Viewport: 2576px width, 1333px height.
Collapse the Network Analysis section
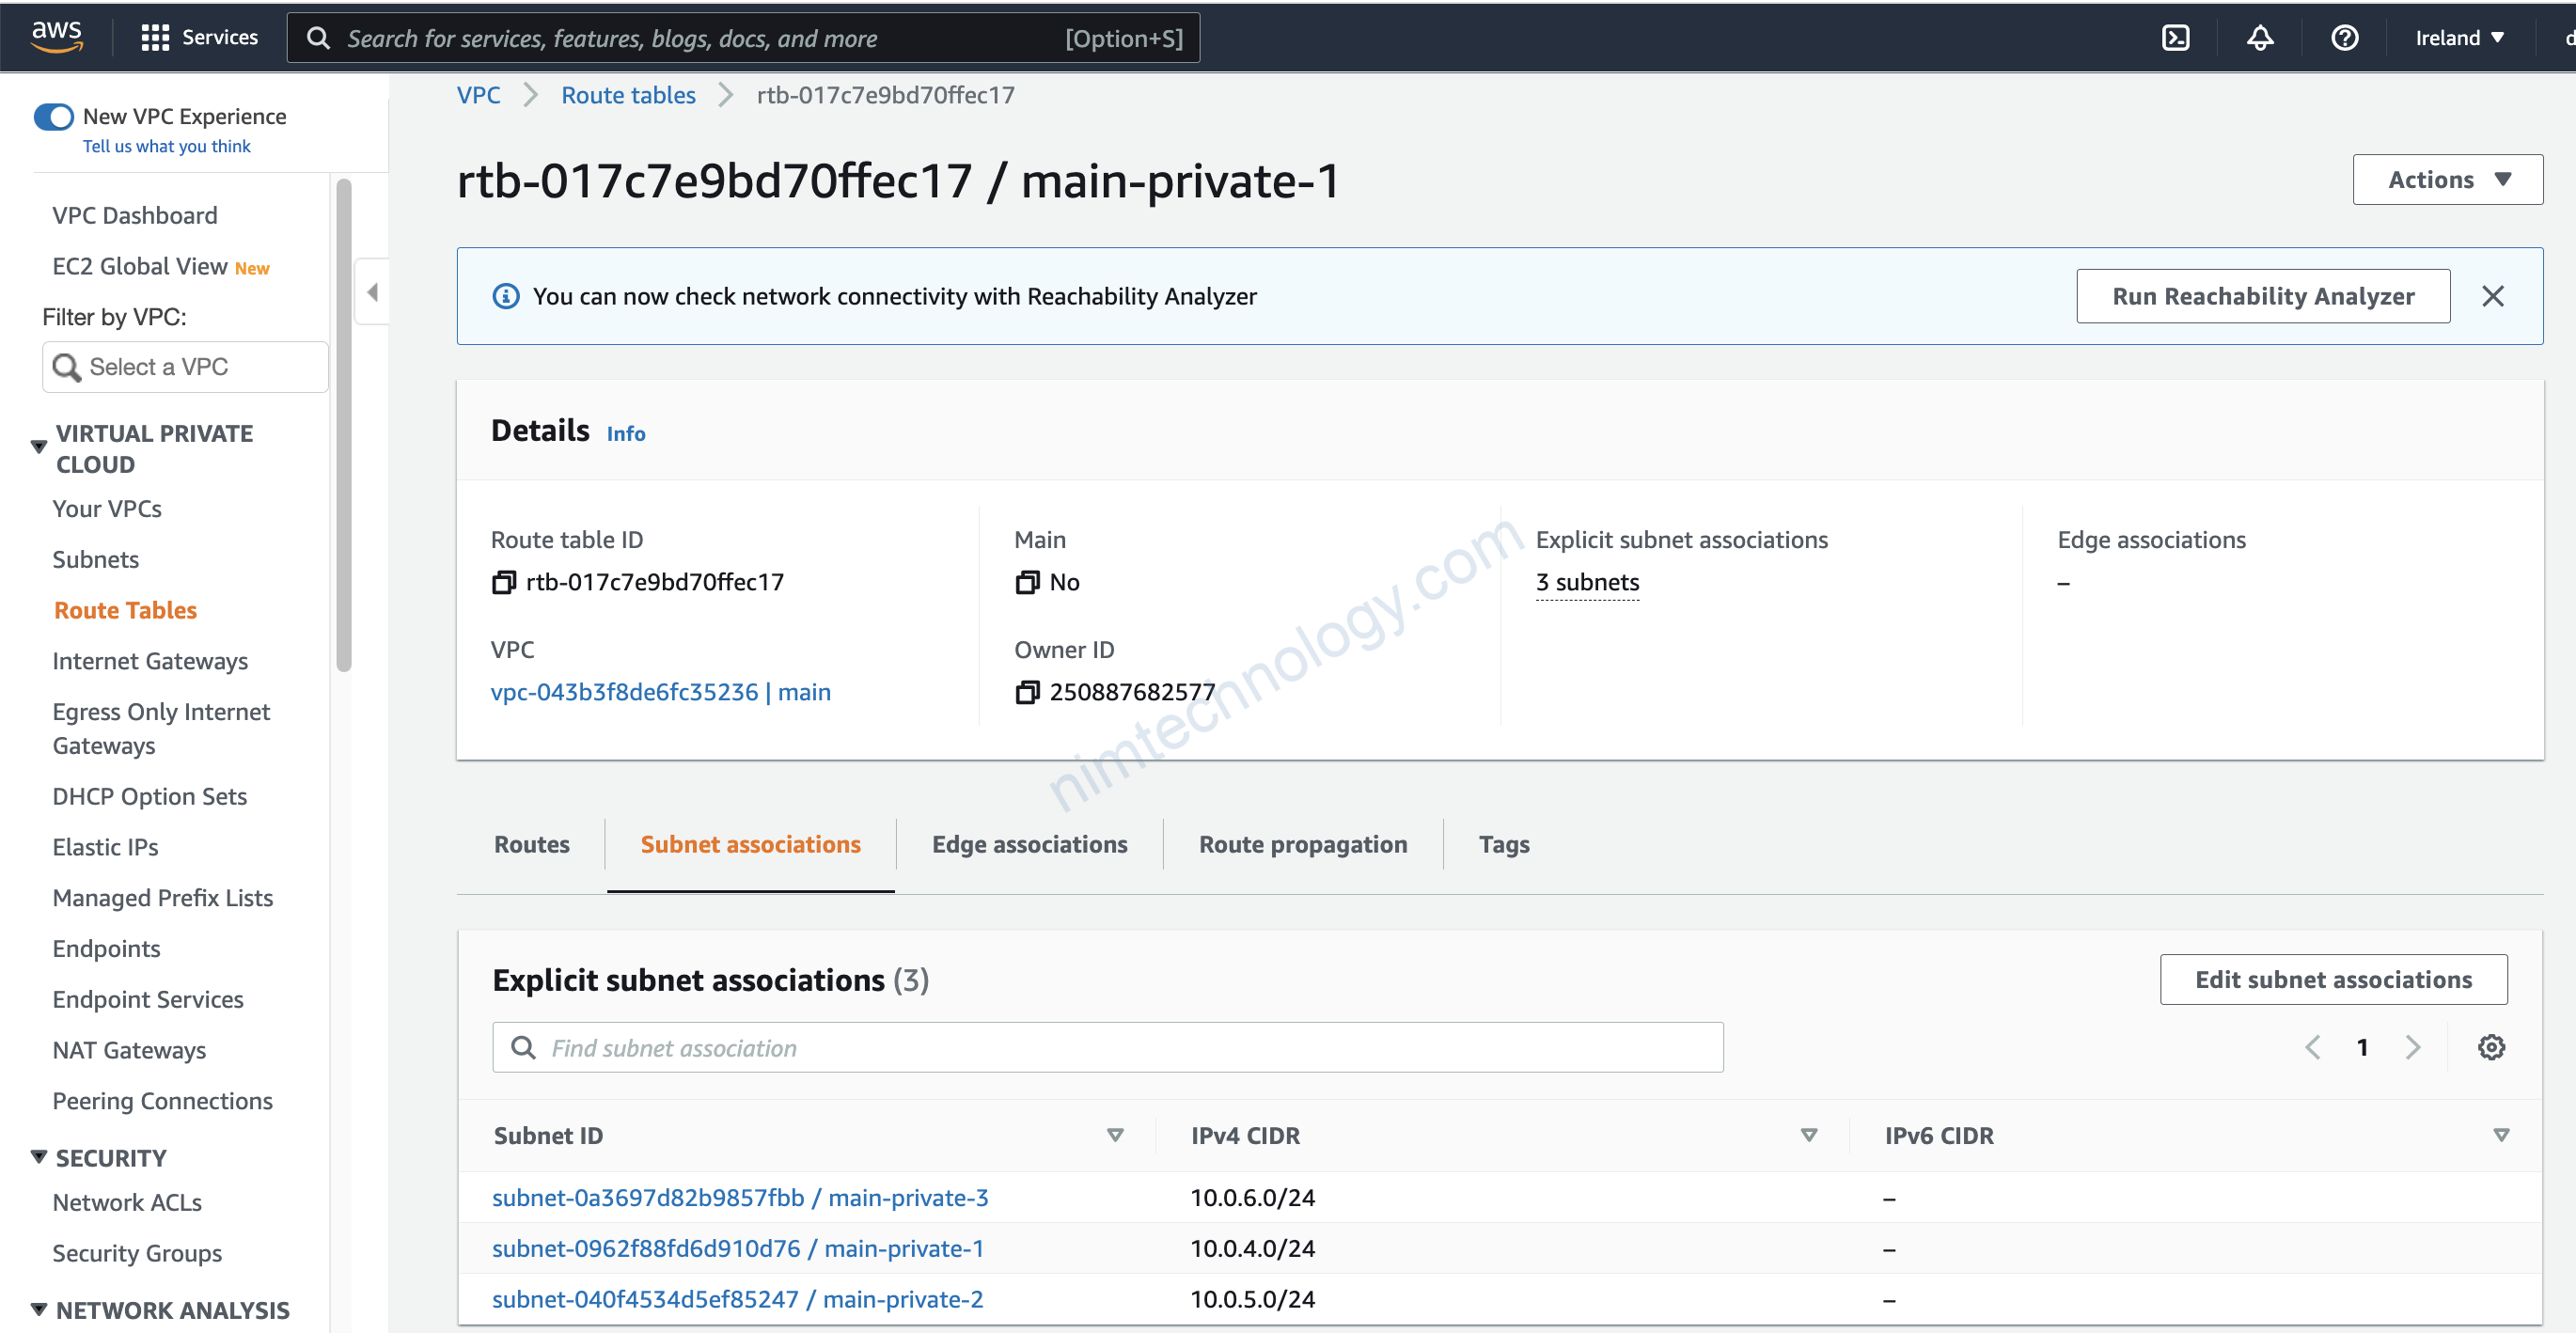[39, 1309]
